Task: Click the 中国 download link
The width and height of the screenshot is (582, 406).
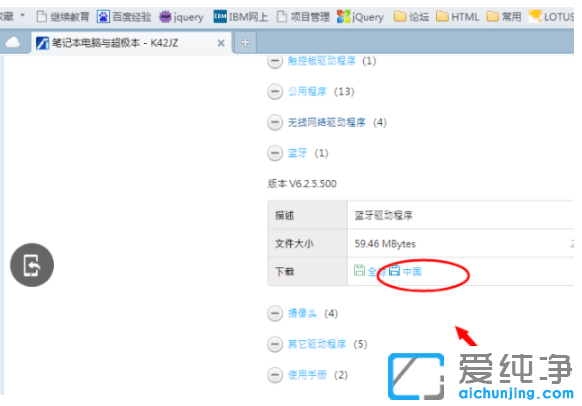Action: 412,272
